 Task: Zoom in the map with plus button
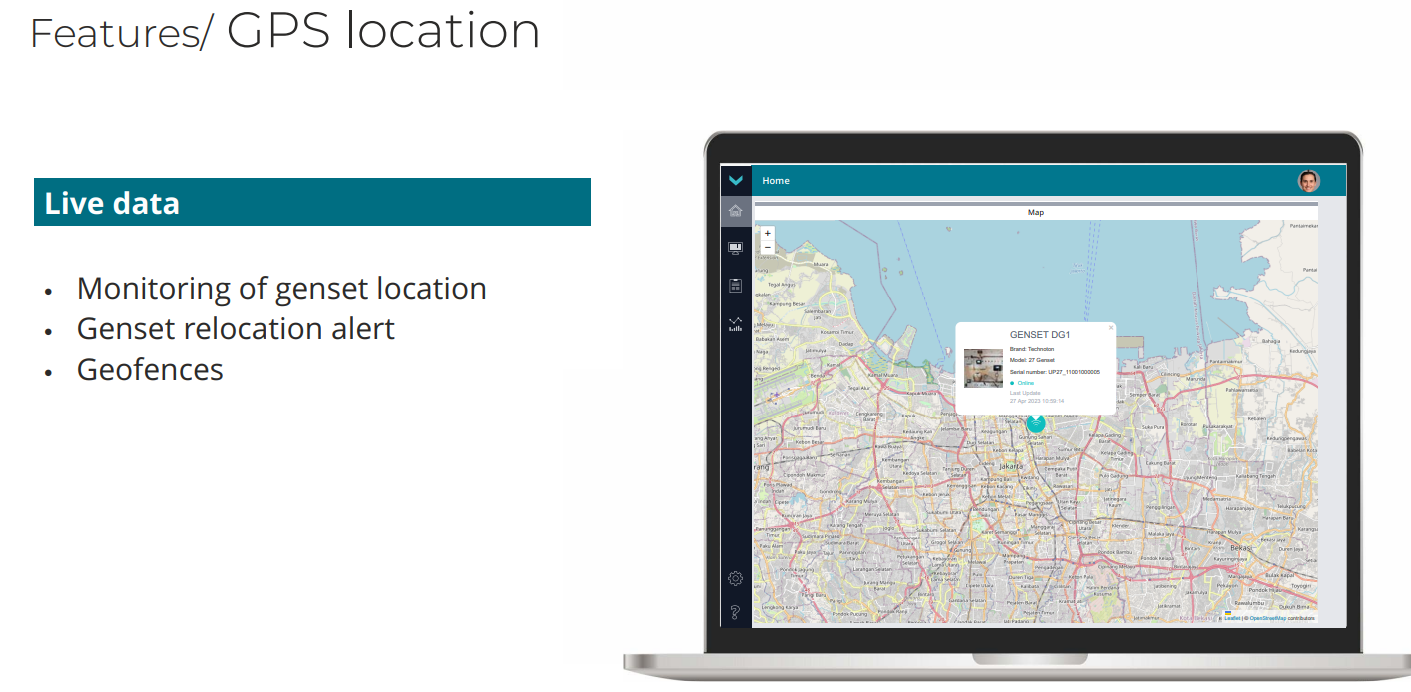point(767,233)
